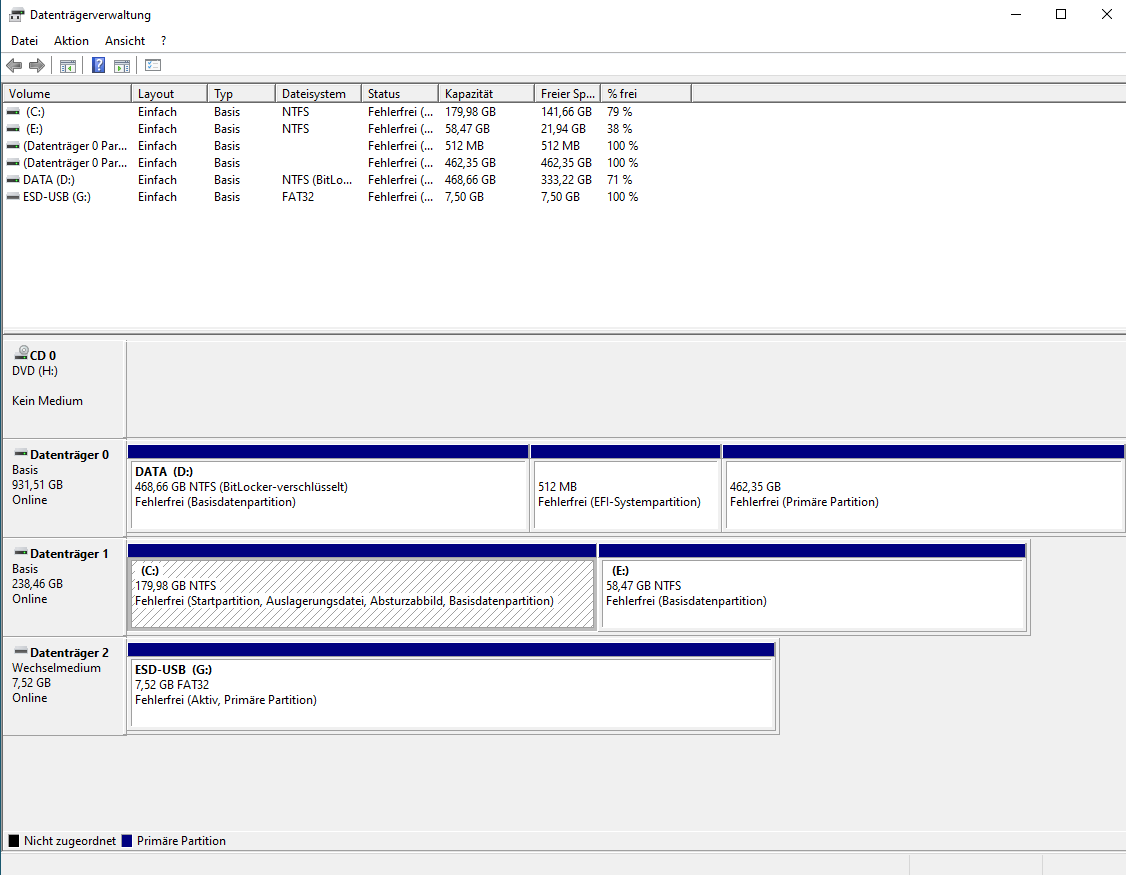
Task: Toggle the console tree toolbar icon
Action: click(x=68, y=65)
